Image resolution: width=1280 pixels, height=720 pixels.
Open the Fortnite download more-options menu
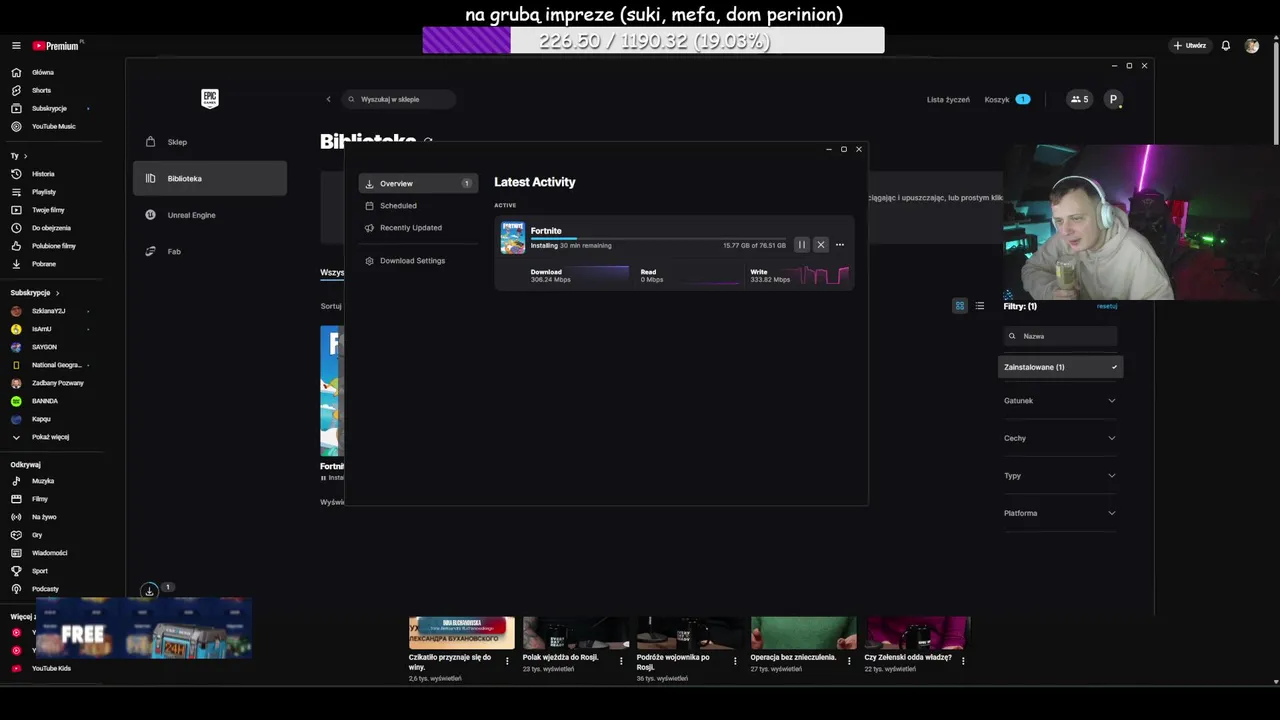[x=840, y=245]
